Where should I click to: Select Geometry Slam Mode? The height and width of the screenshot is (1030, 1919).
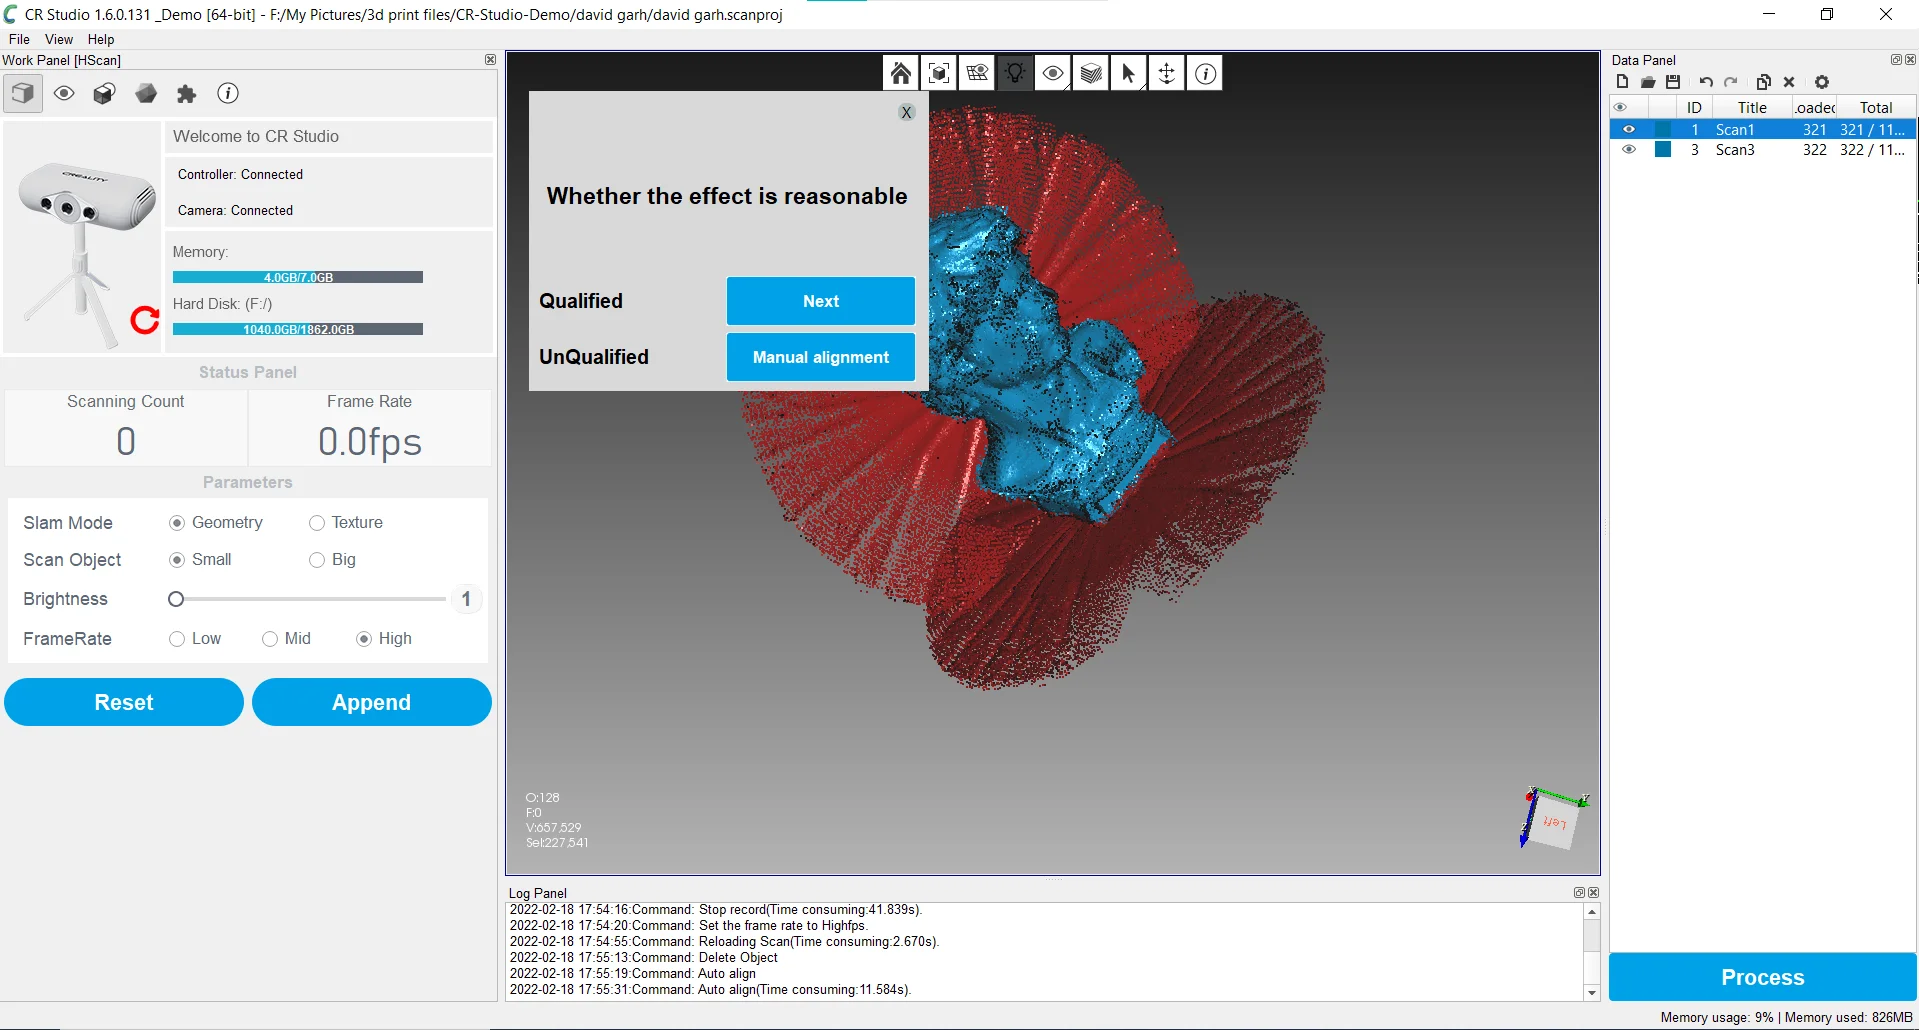(x=177, y=523)
